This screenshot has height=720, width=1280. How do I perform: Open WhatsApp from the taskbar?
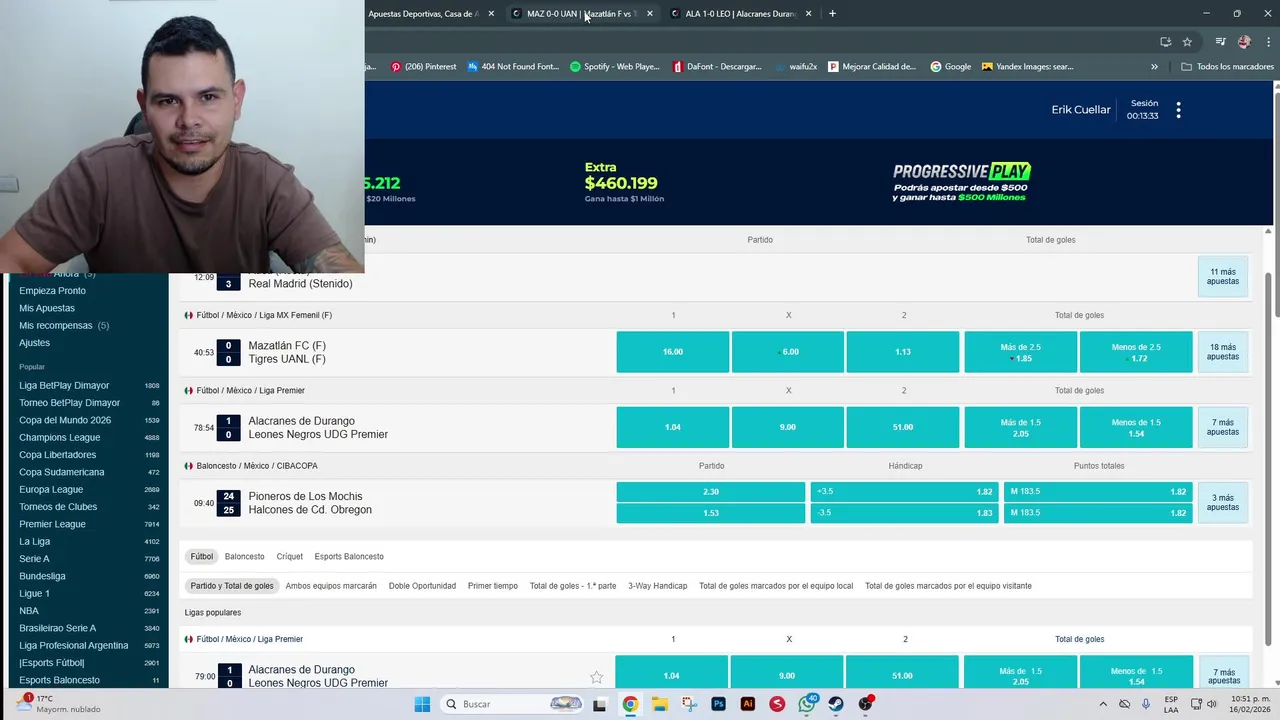tap(806, 704)
